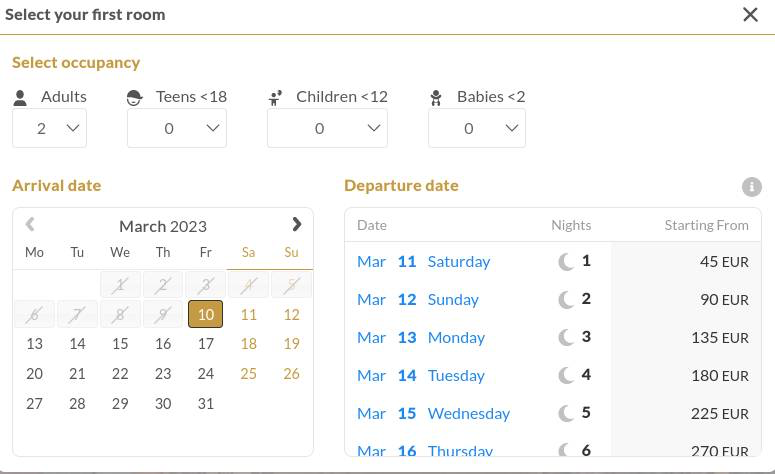
Task: Click the Teens face icon
Action: pos(135,98)
